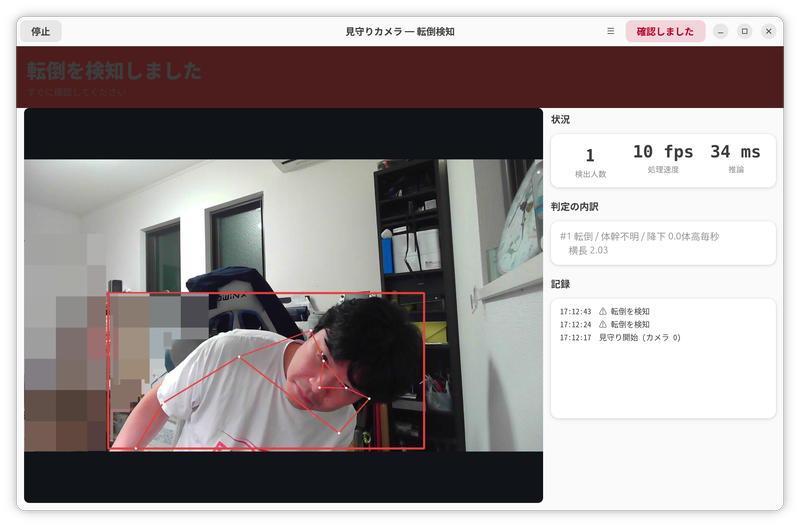Select the 17:12:43 転倒を検知 log entry
Image resolution: width=800 pixels, height=527 pixels.
pos(605,311)
